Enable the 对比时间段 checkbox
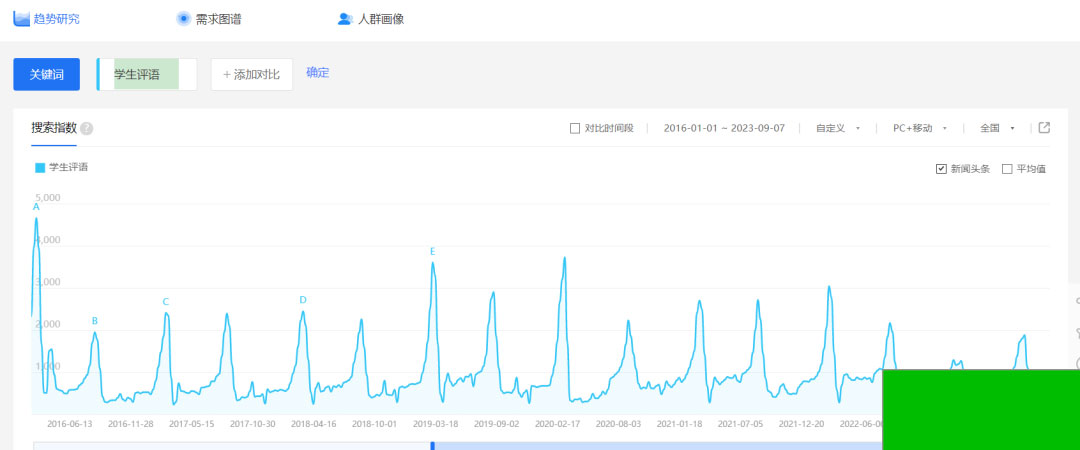 tap(574, 128)
